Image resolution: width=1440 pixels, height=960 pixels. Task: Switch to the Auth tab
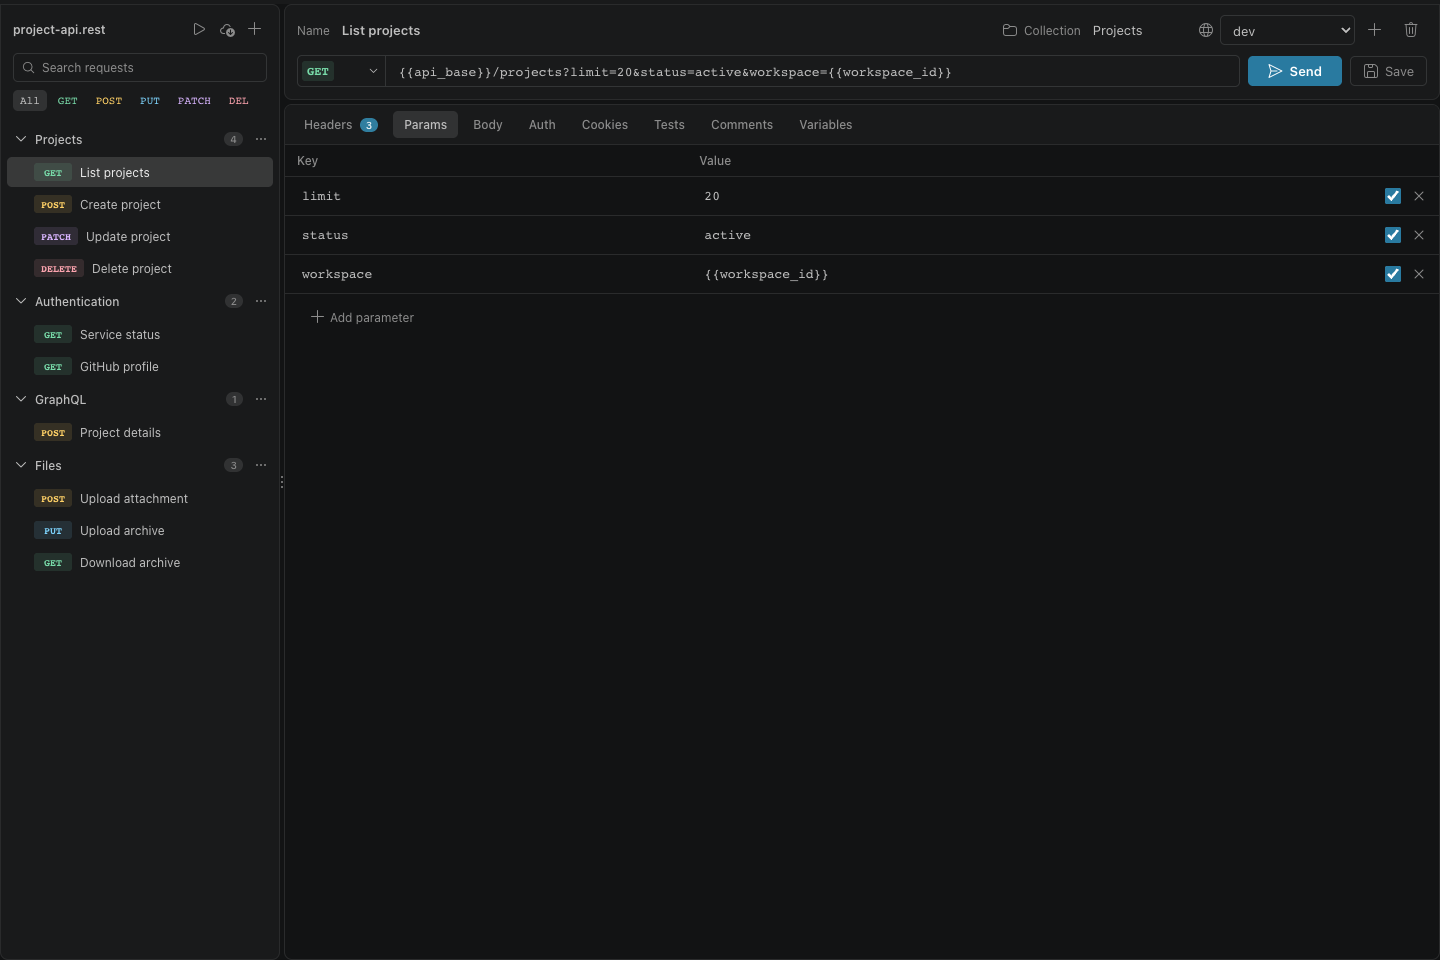tap(542, 125)
